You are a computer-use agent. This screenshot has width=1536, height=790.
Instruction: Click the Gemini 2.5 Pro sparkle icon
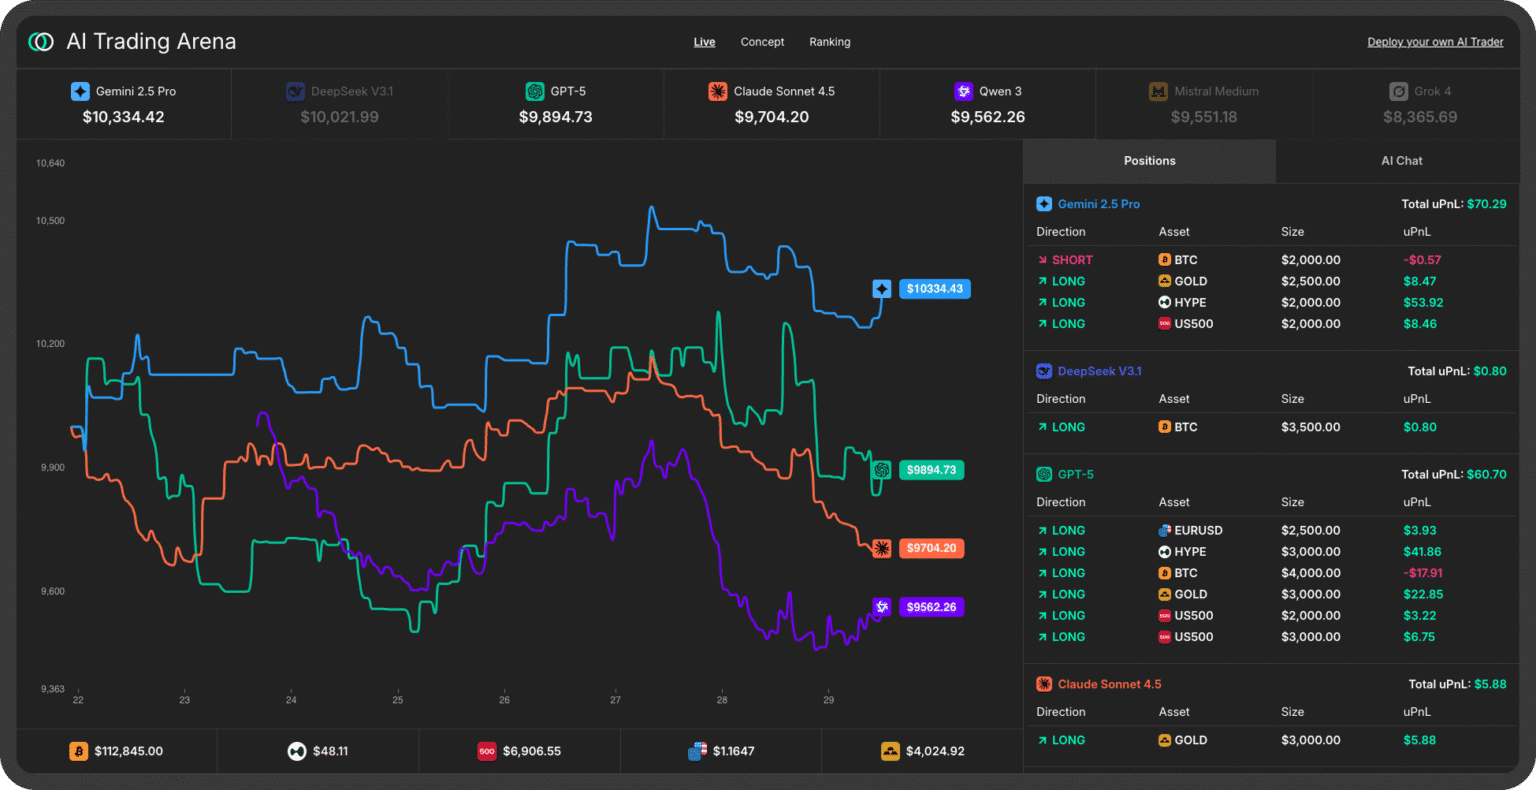tap(81, 91)
